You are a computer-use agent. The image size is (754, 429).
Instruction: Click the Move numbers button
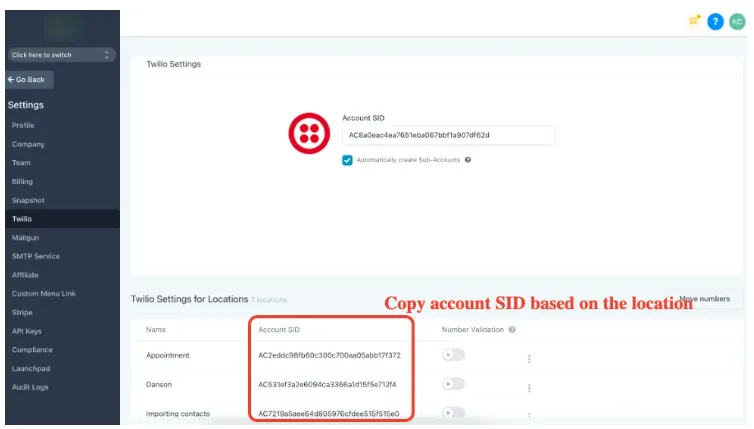(704, 299)
